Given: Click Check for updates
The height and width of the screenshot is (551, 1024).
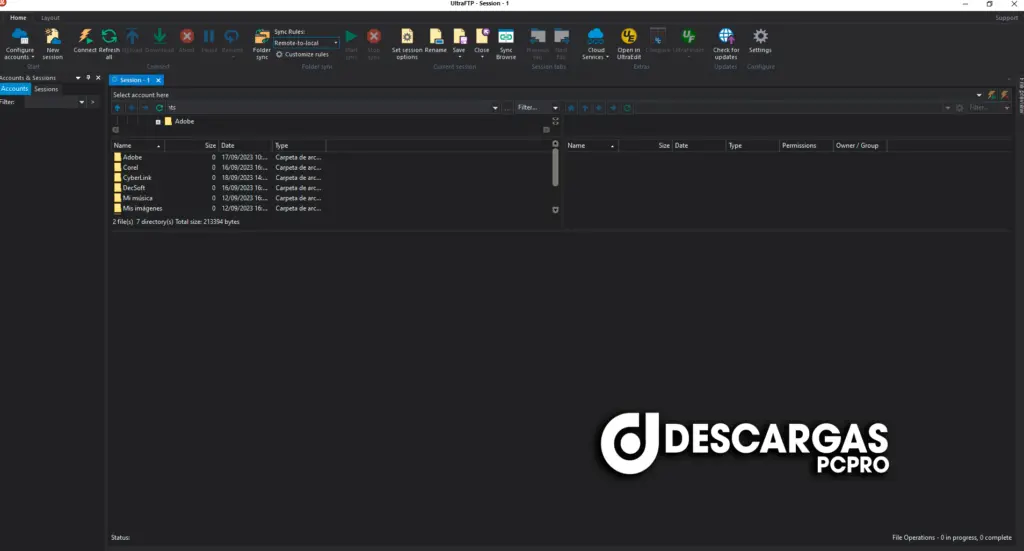Looking at the screenshot, I should click(x=726, y=44).
